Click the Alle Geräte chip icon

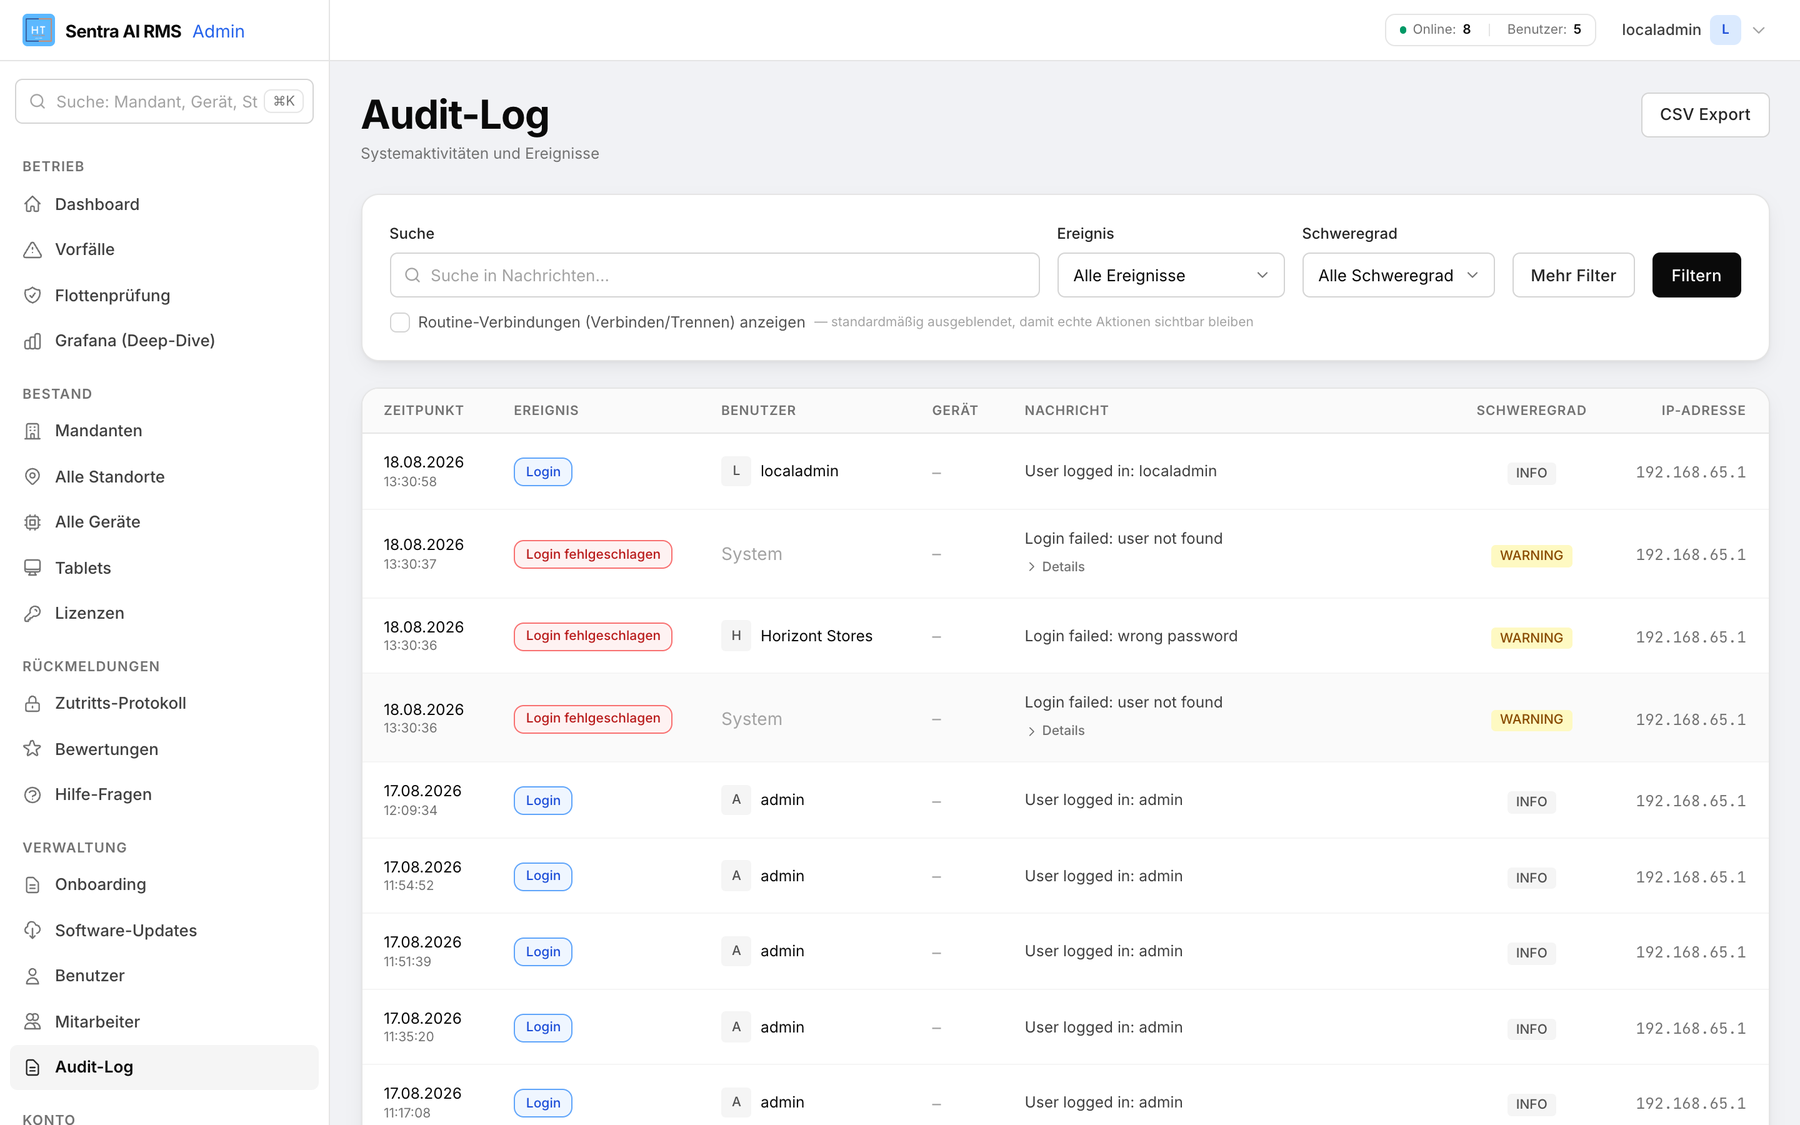33,522
